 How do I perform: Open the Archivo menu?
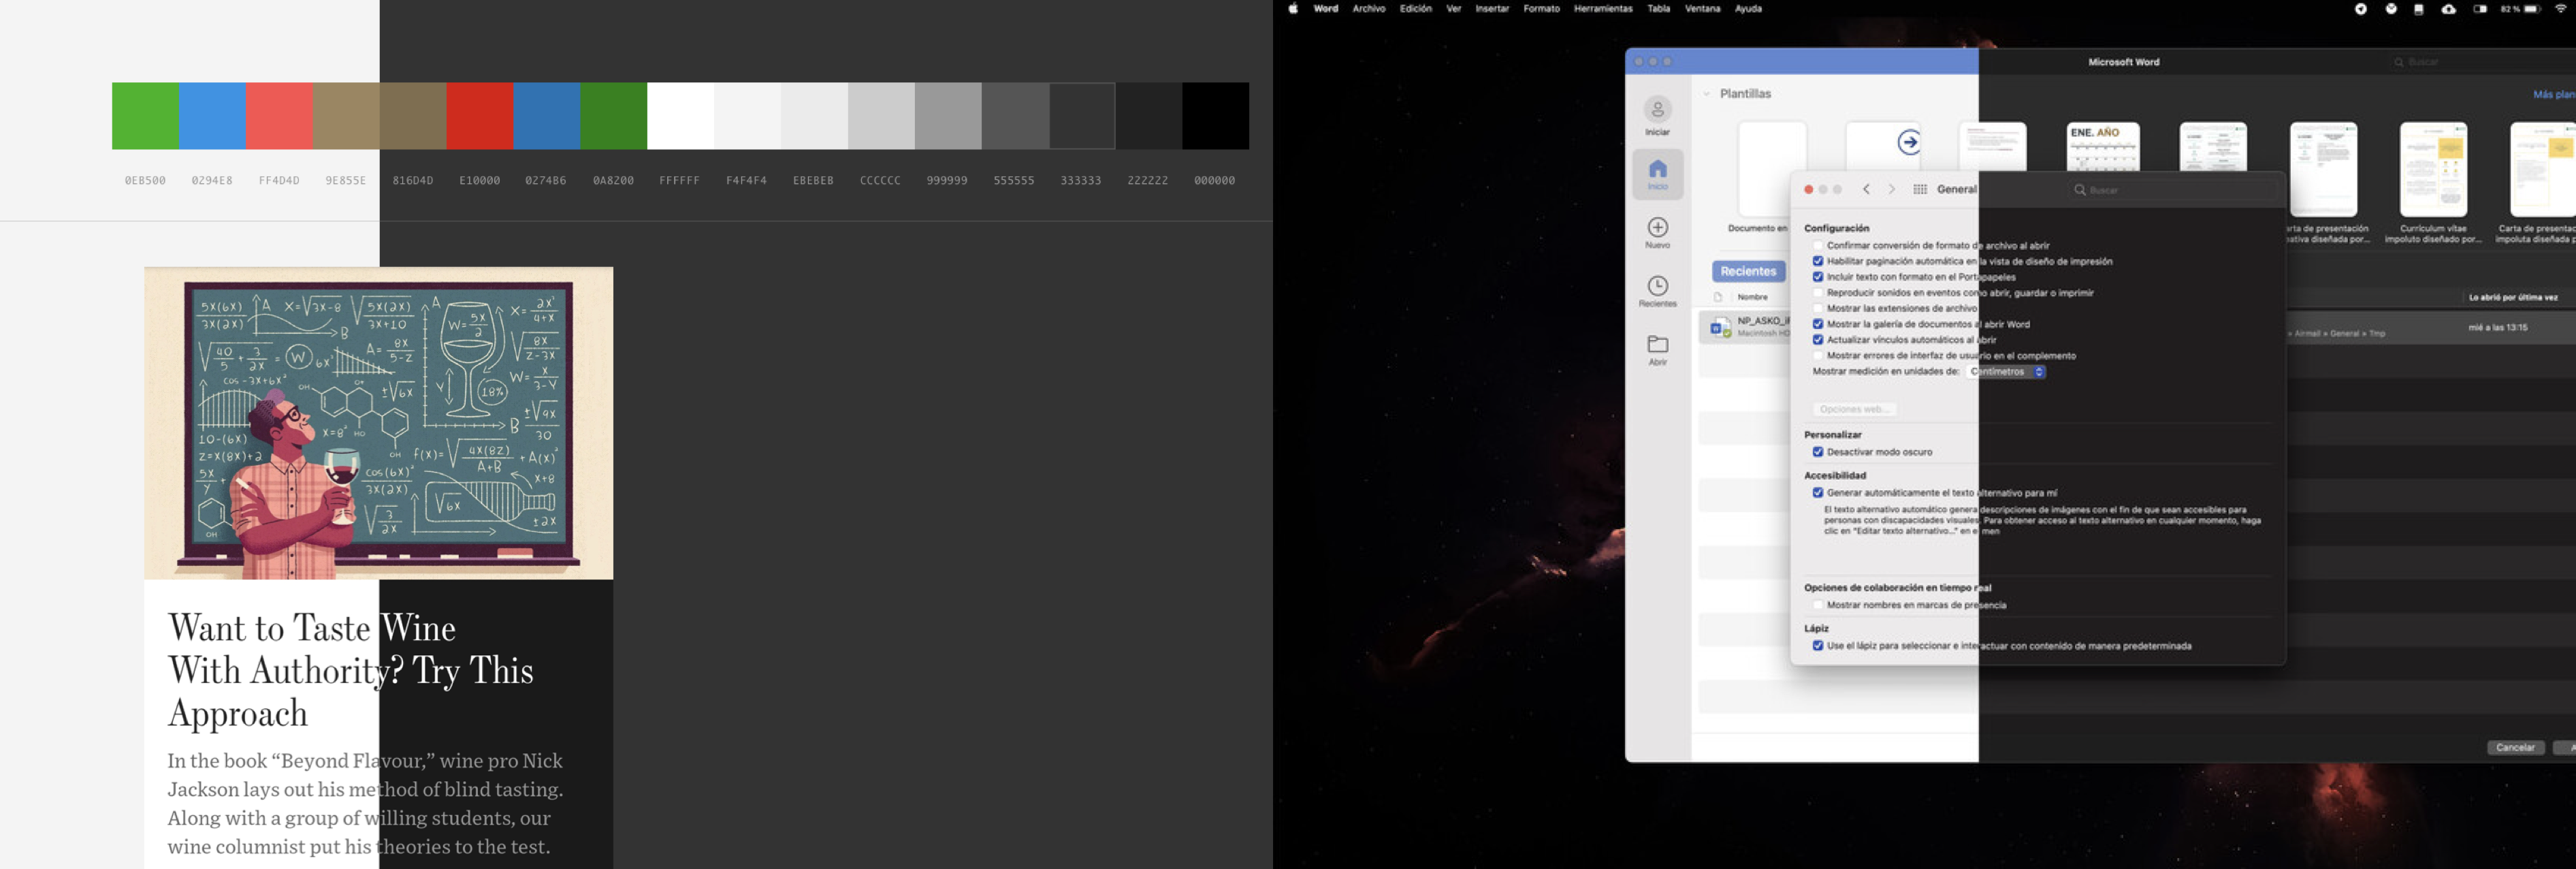coord(1369,9)
